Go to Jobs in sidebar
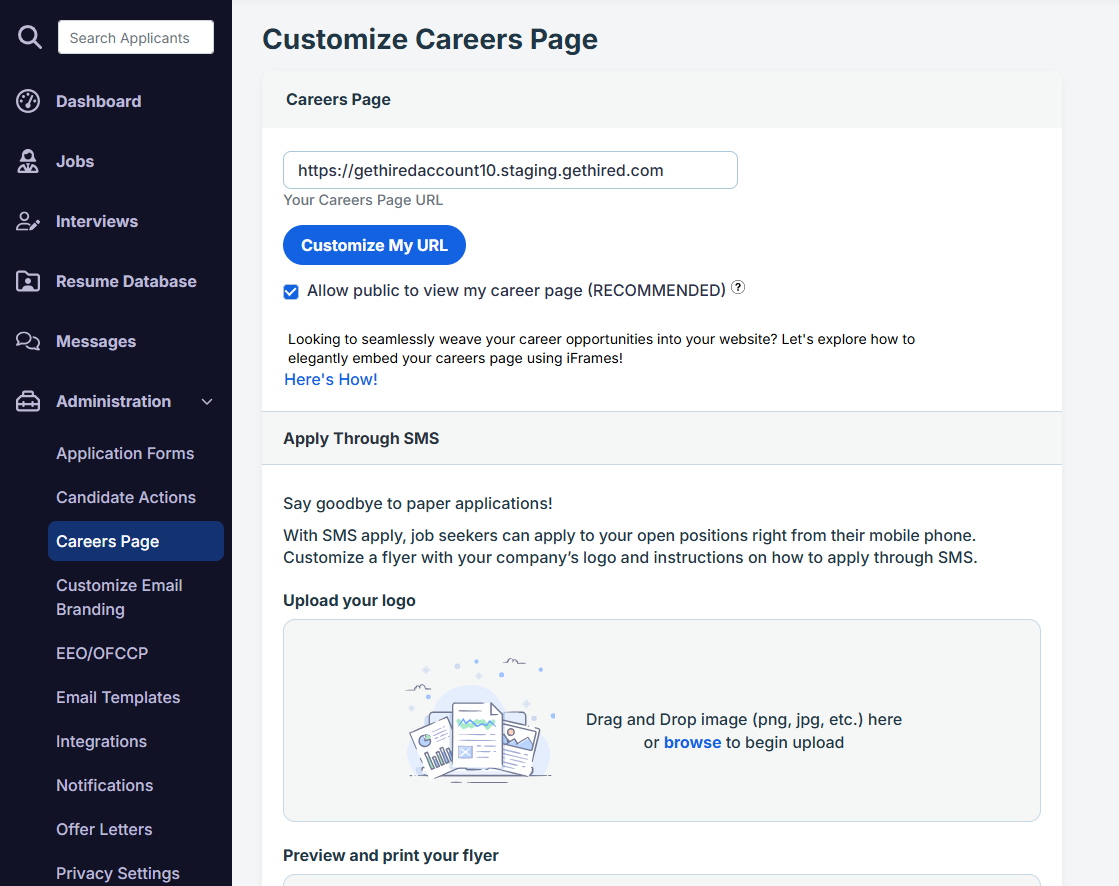The width and height of the screenshot is (1119, 886). click(x=75, y=161)
